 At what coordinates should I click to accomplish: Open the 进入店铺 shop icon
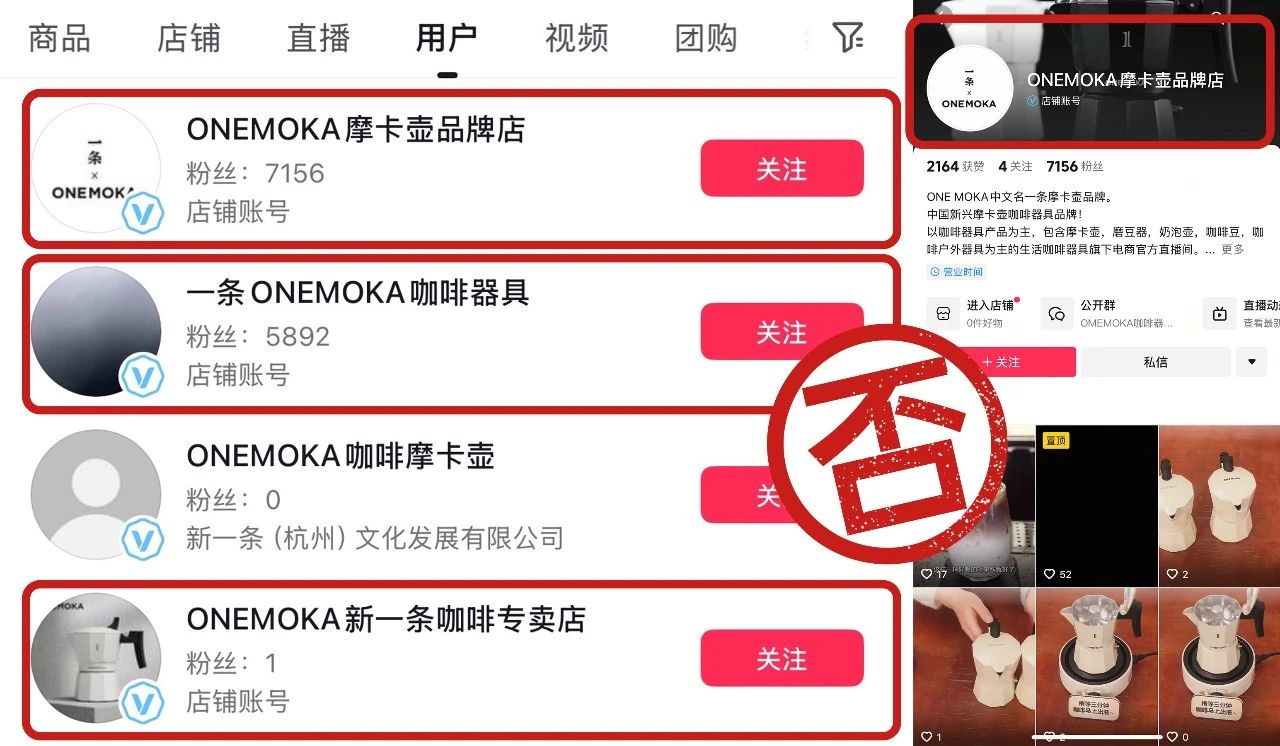[943, 313]
